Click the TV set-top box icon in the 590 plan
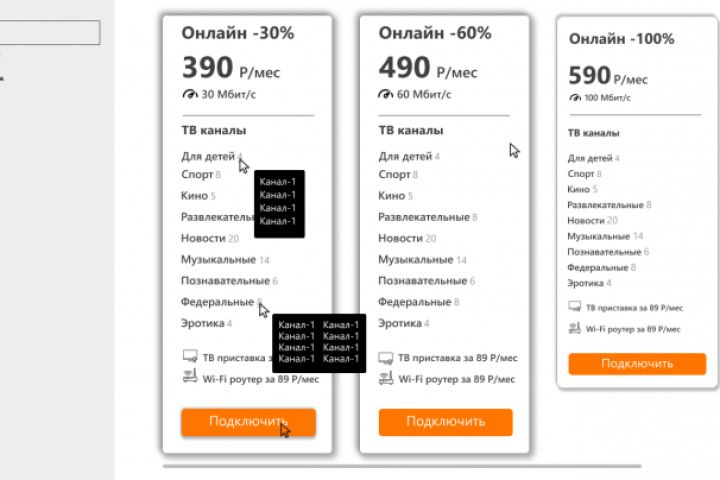The image size is (720, 480). [x=574, y=308]
